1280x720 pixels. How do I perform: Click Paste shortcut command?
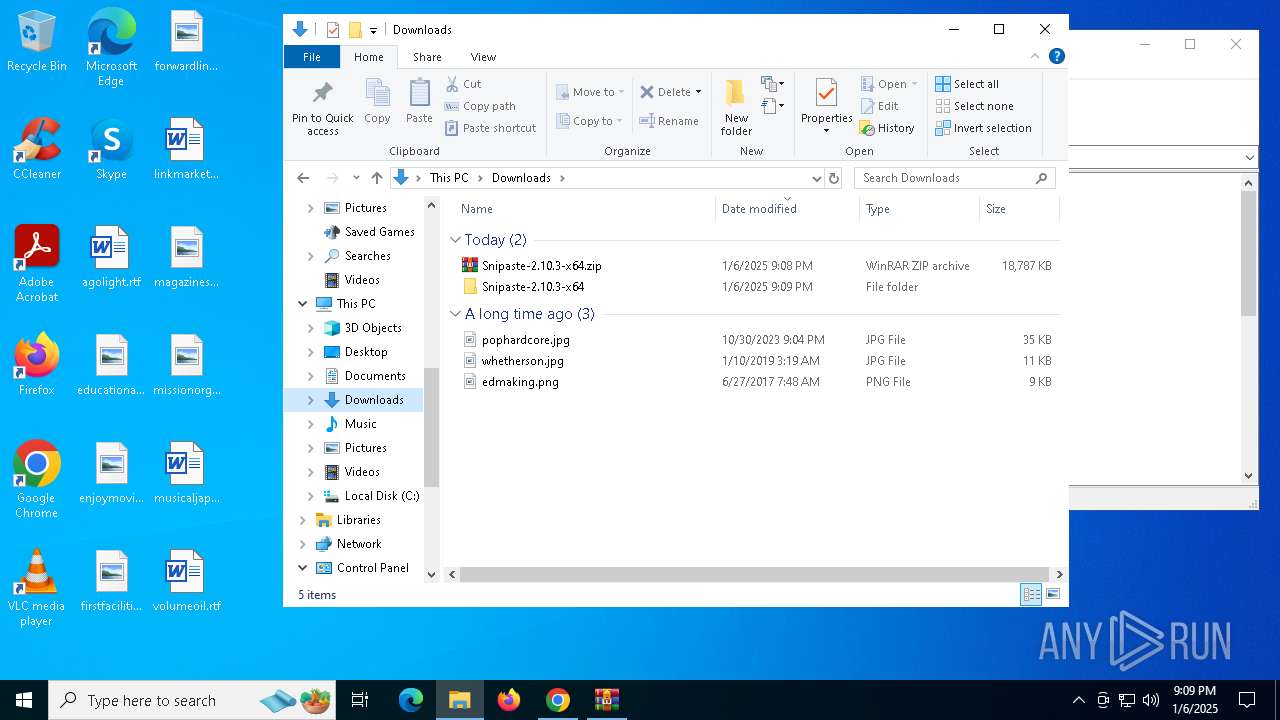(x=490, y=128)
